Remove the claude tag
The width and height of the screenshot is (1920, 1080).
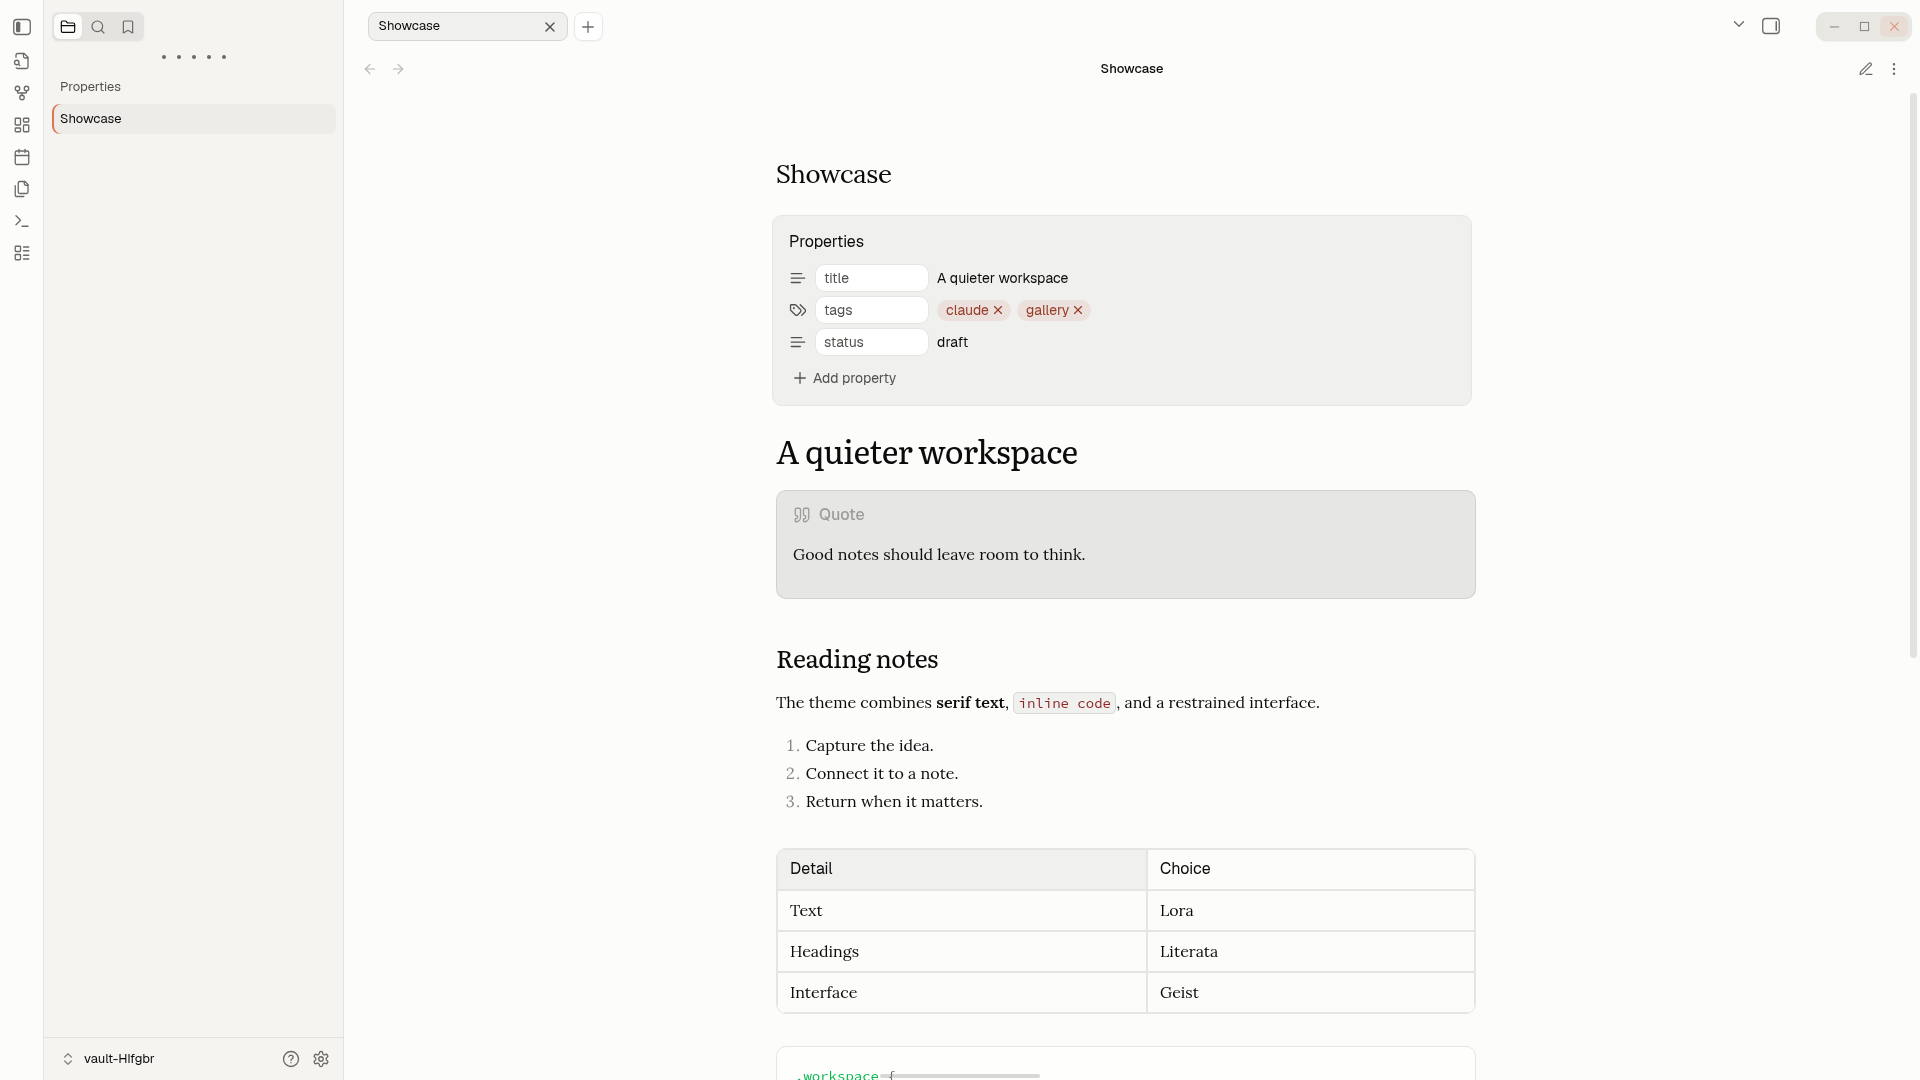click(x=998, y=310)
